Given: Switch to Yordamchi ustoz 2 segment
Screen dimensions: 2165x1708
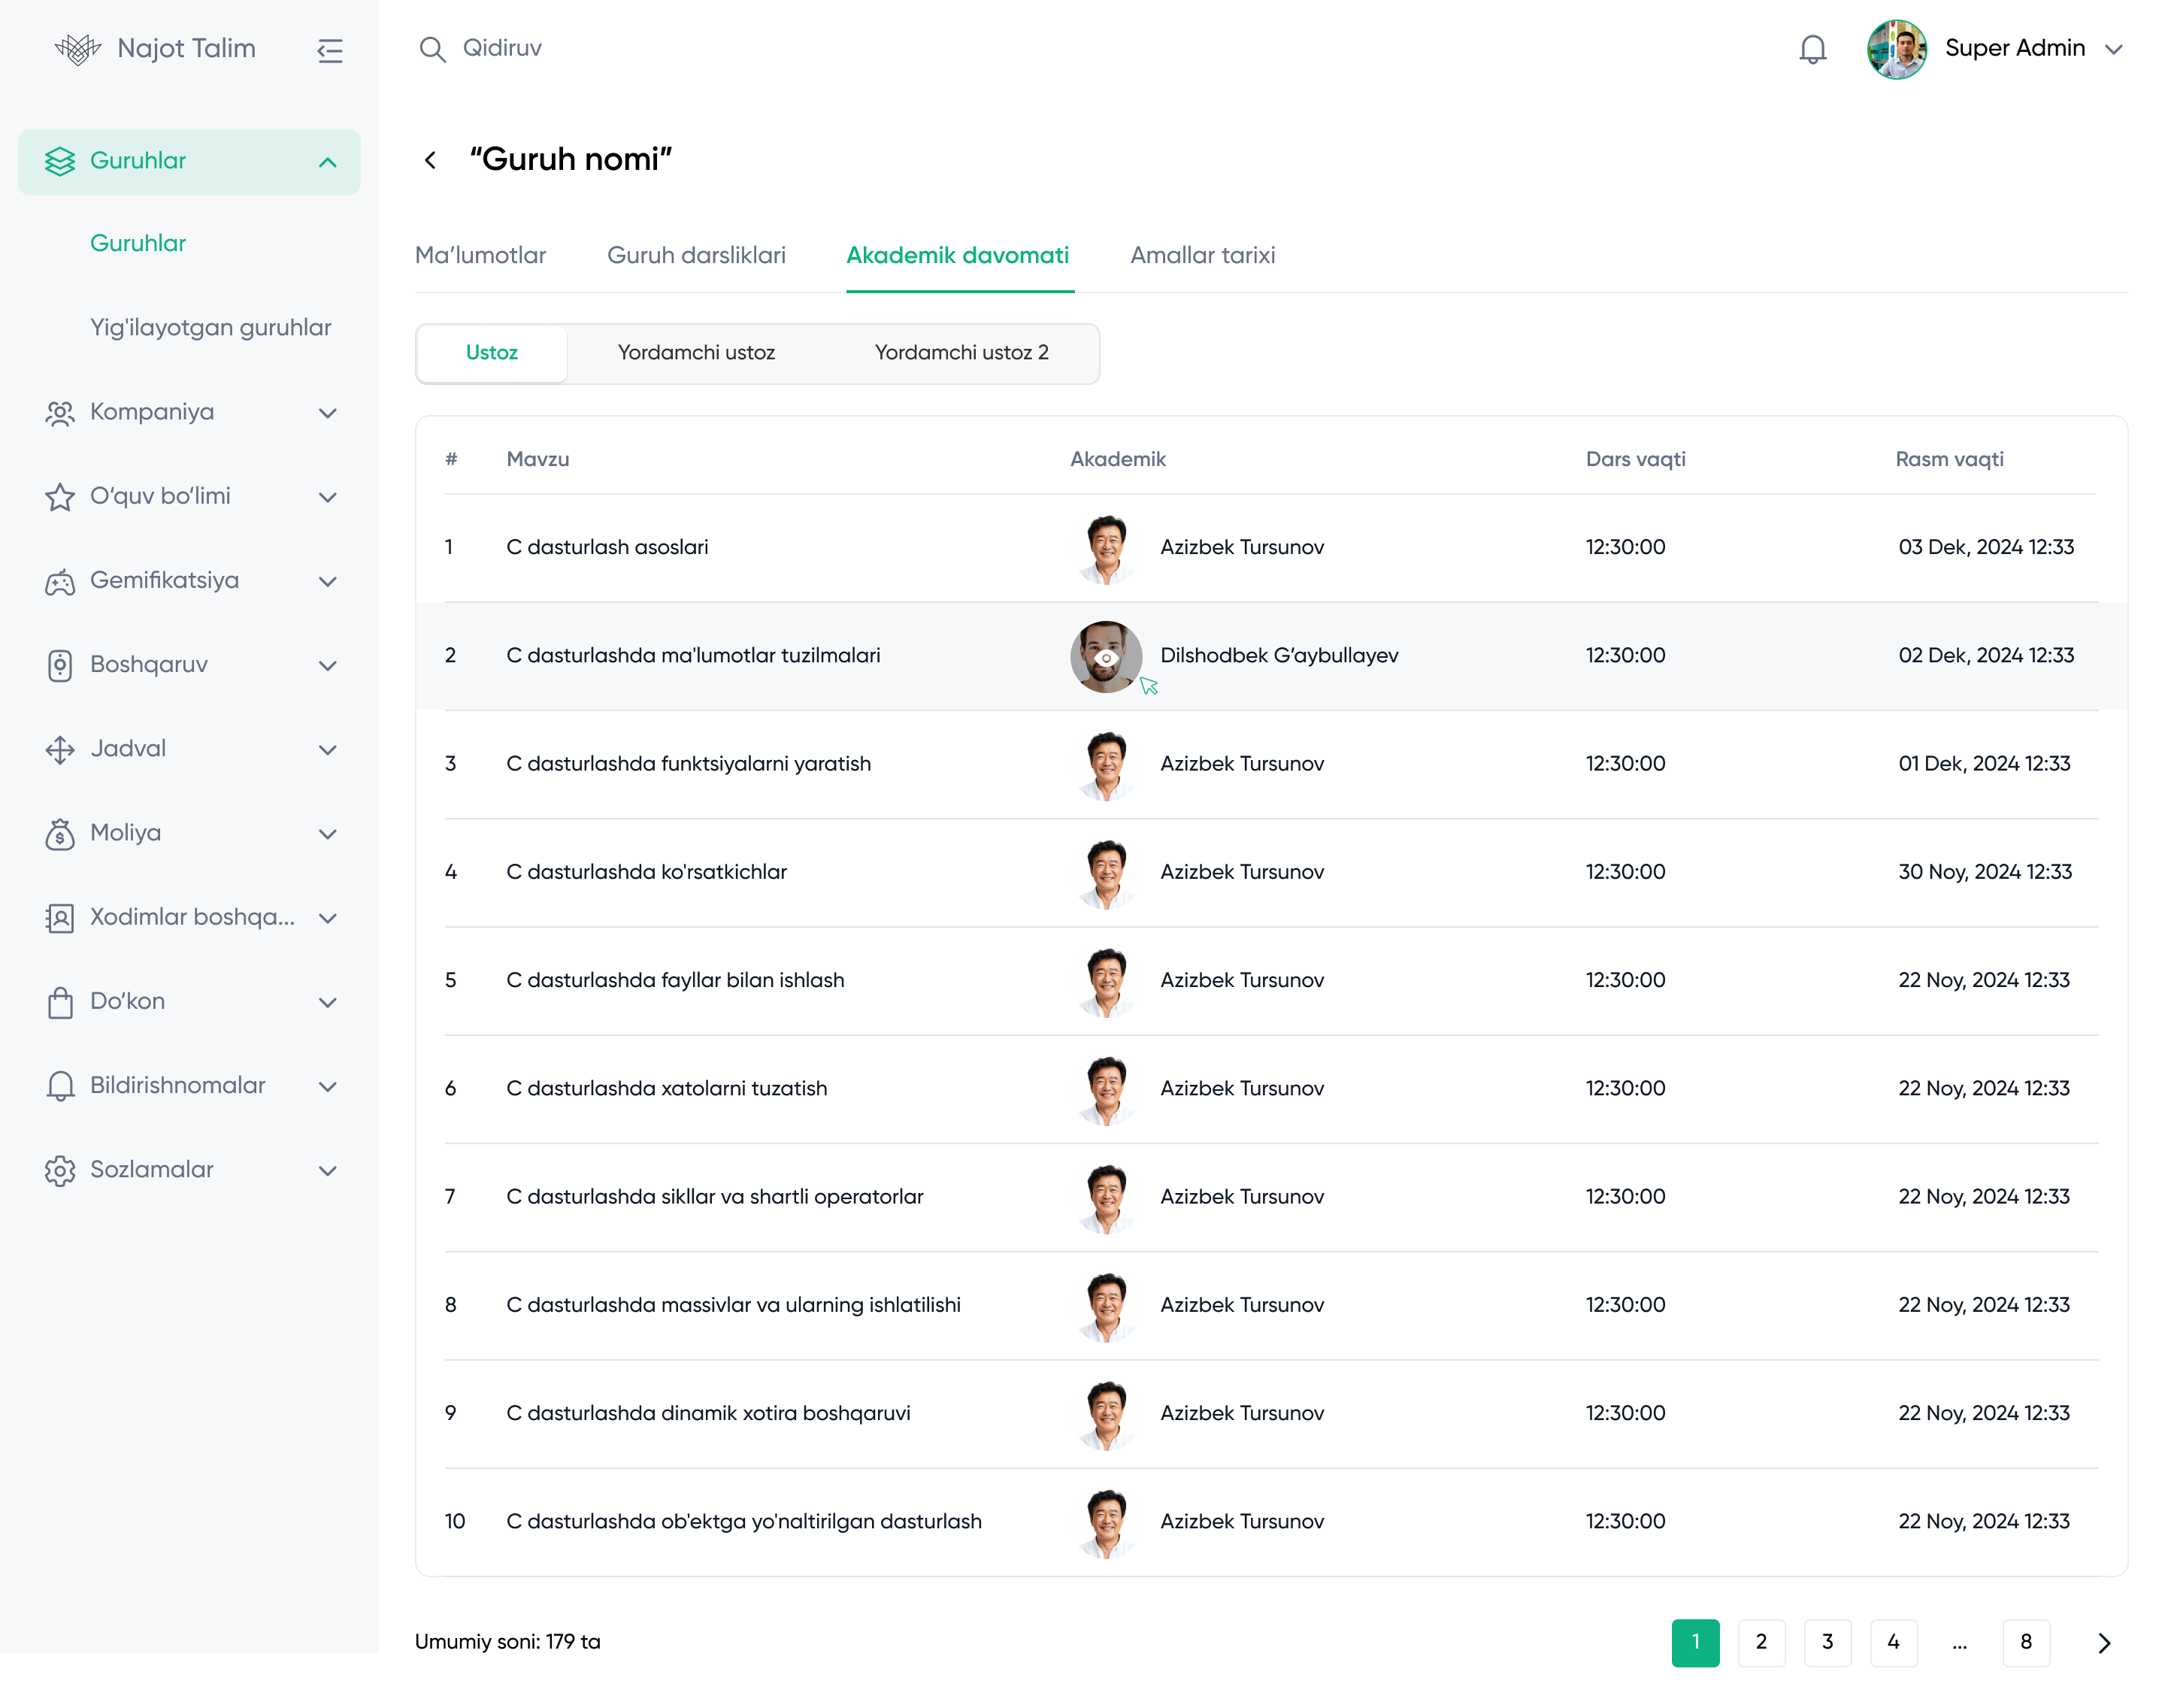Looking at the screenshot, I should 961,353.
